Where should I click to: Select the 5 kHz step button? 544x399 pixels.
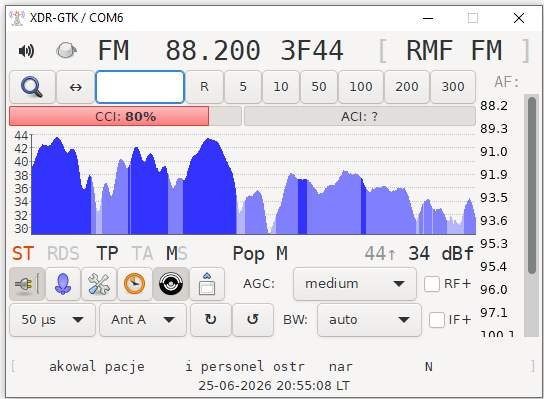[x=243, y=87]
